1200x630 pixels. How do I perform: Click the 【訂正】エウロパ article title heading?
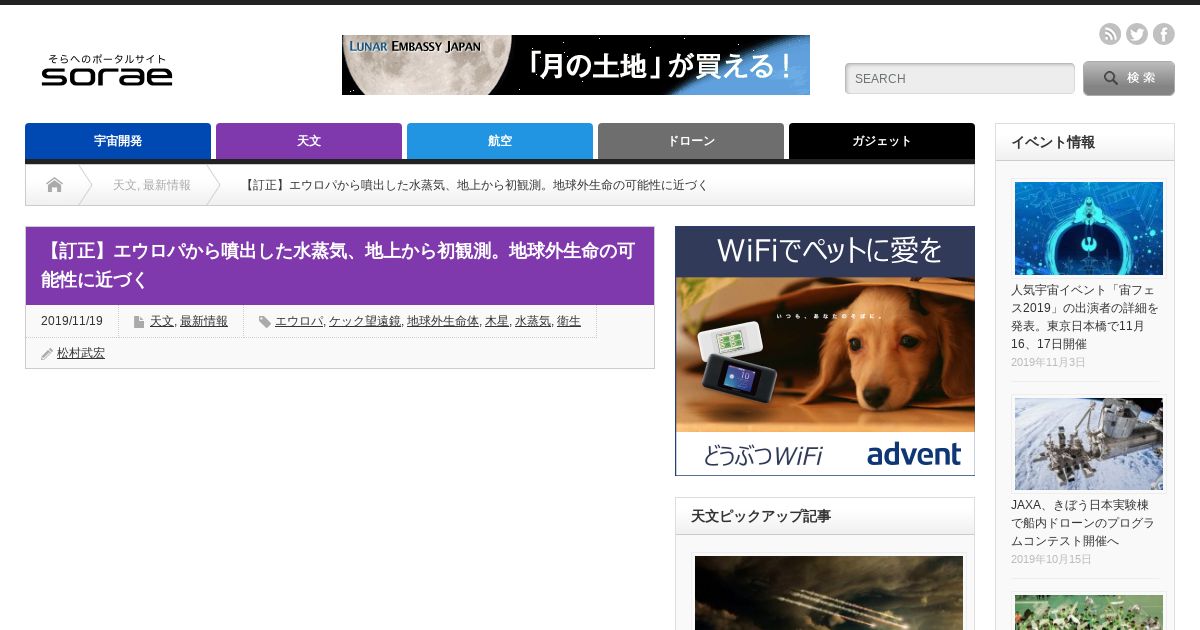click(340, 265)
